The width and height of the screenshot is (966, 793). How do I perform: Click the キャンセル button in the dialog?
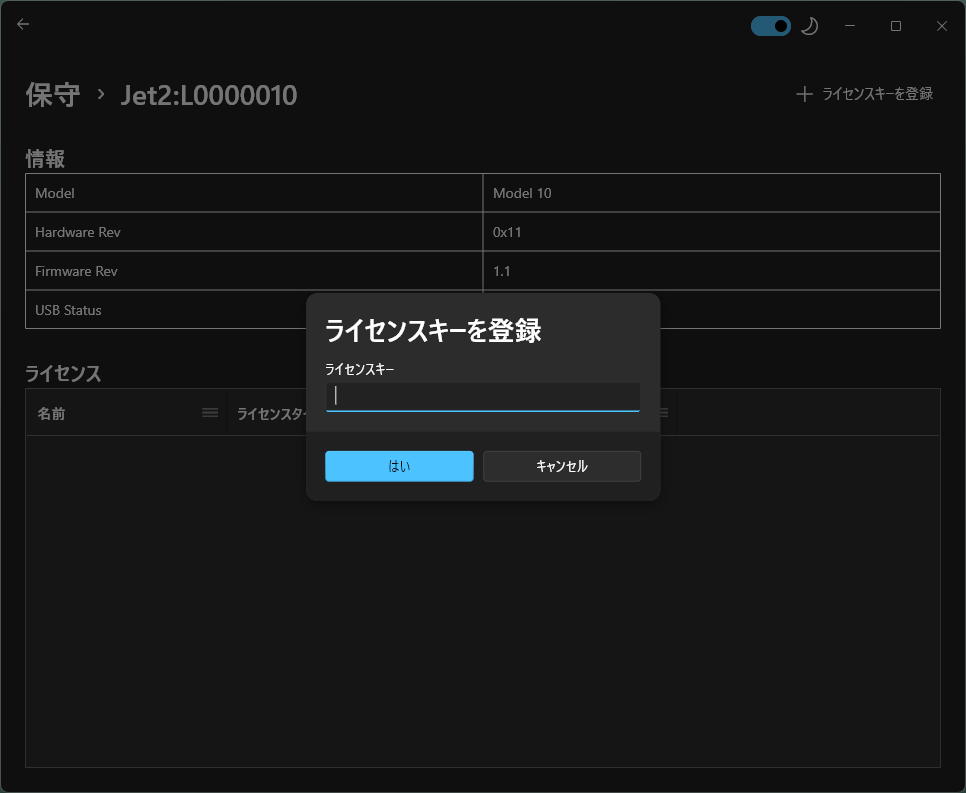pyautogui.click(x=561, y=466)
